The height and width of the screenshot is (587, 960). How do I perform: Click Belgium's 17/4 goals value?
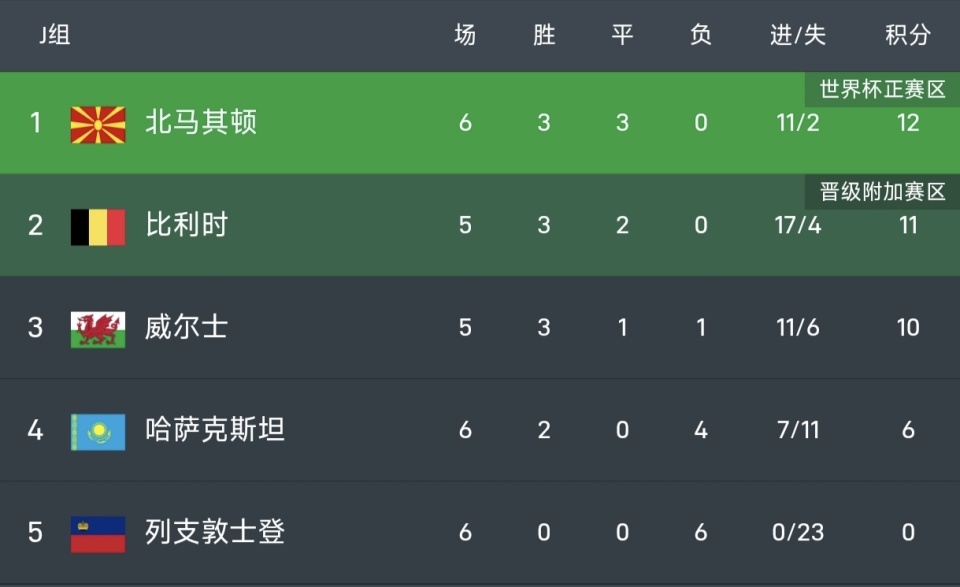[797, 225]
